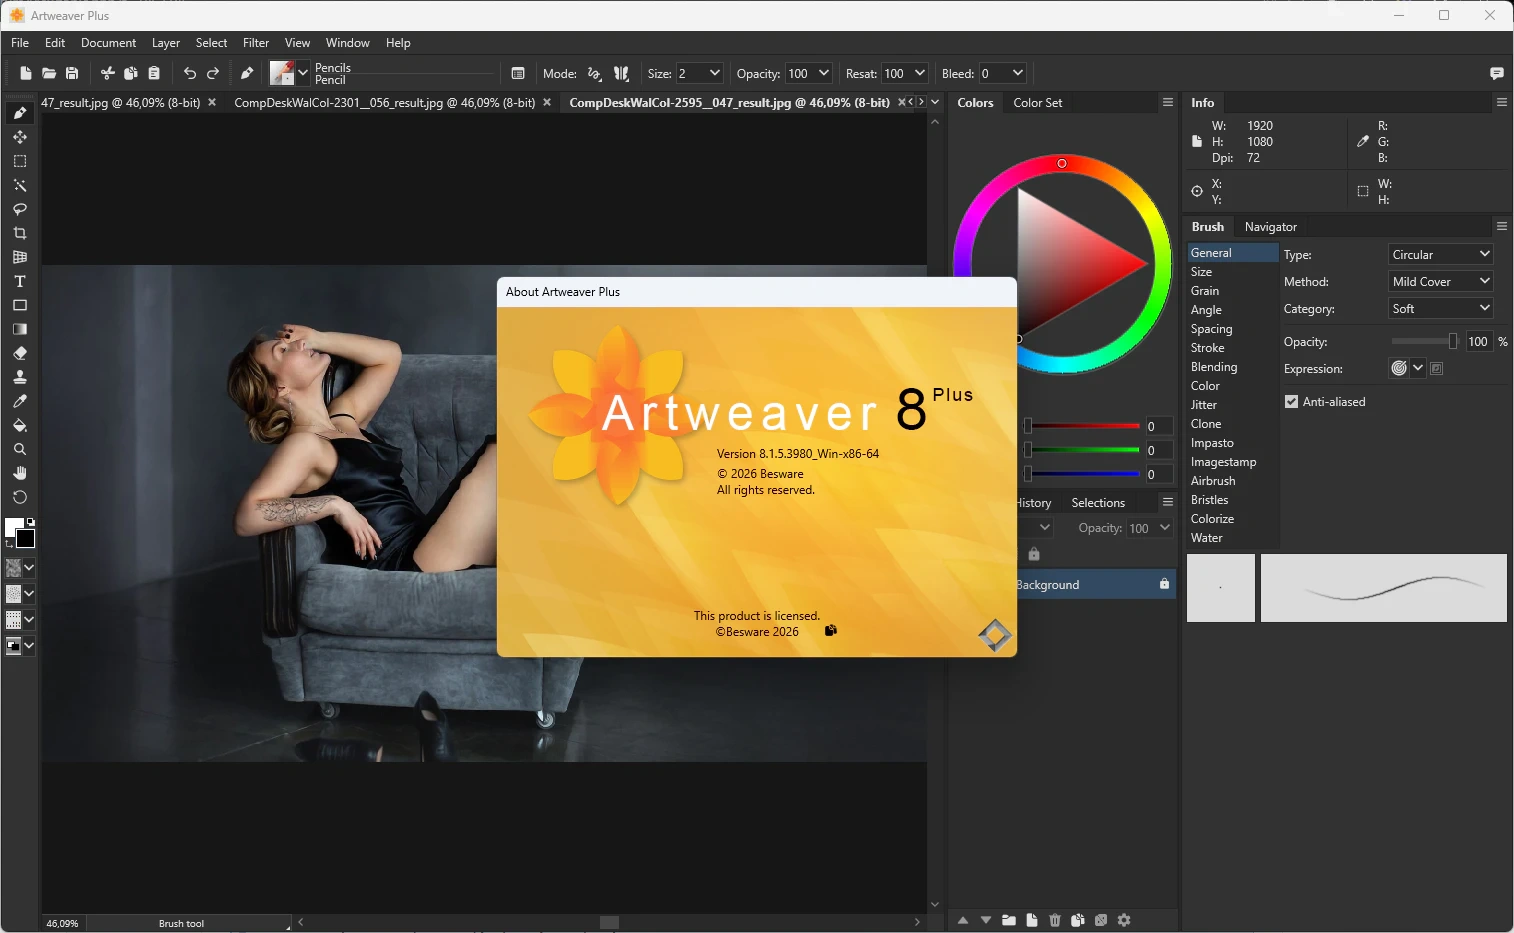
Task: Expand the Category dropdown showing Soft
Action: click(x=1440, y=308)
